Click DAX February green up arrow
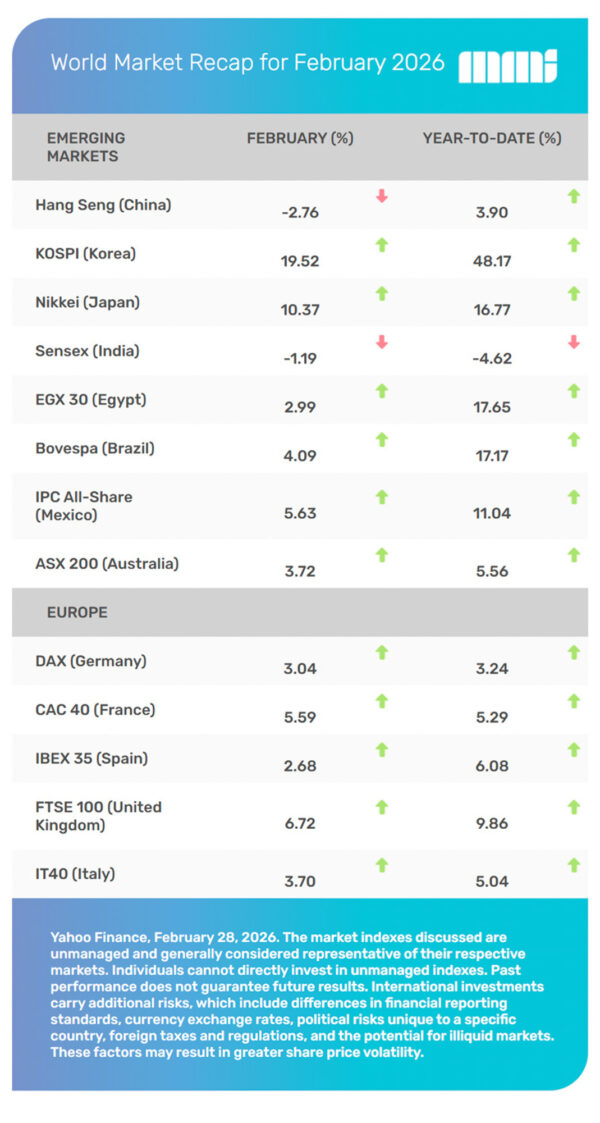 coord(381,652)
